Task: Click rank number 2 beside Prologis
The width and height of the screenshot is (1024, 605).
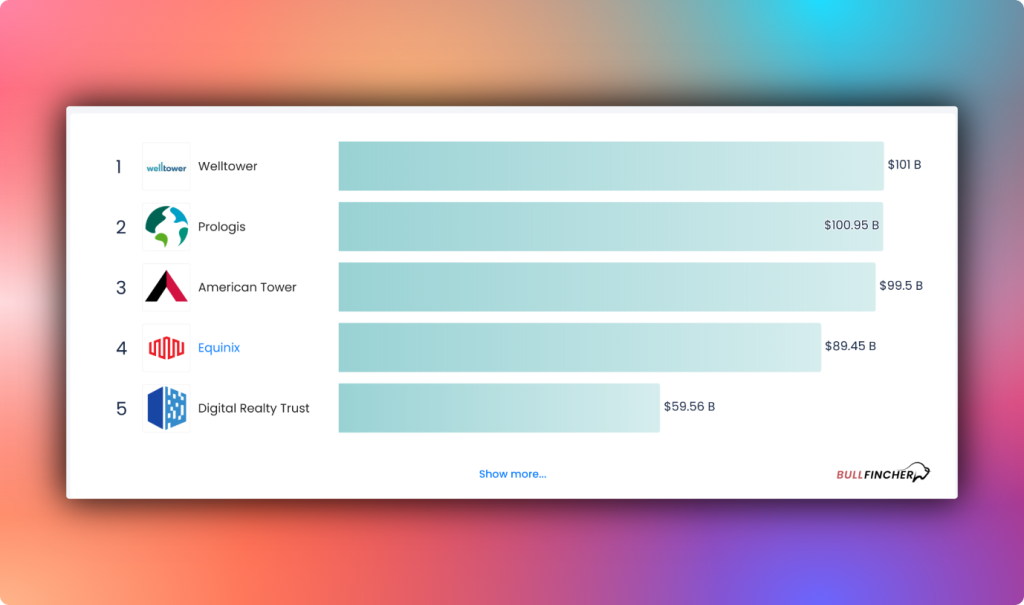Action: click(121, 227)
